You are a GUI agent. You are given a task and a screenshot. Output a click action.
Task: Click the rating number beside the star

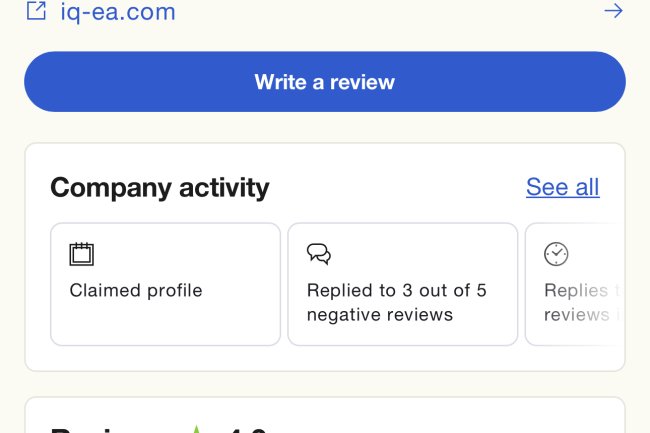(x=248, y=430)
